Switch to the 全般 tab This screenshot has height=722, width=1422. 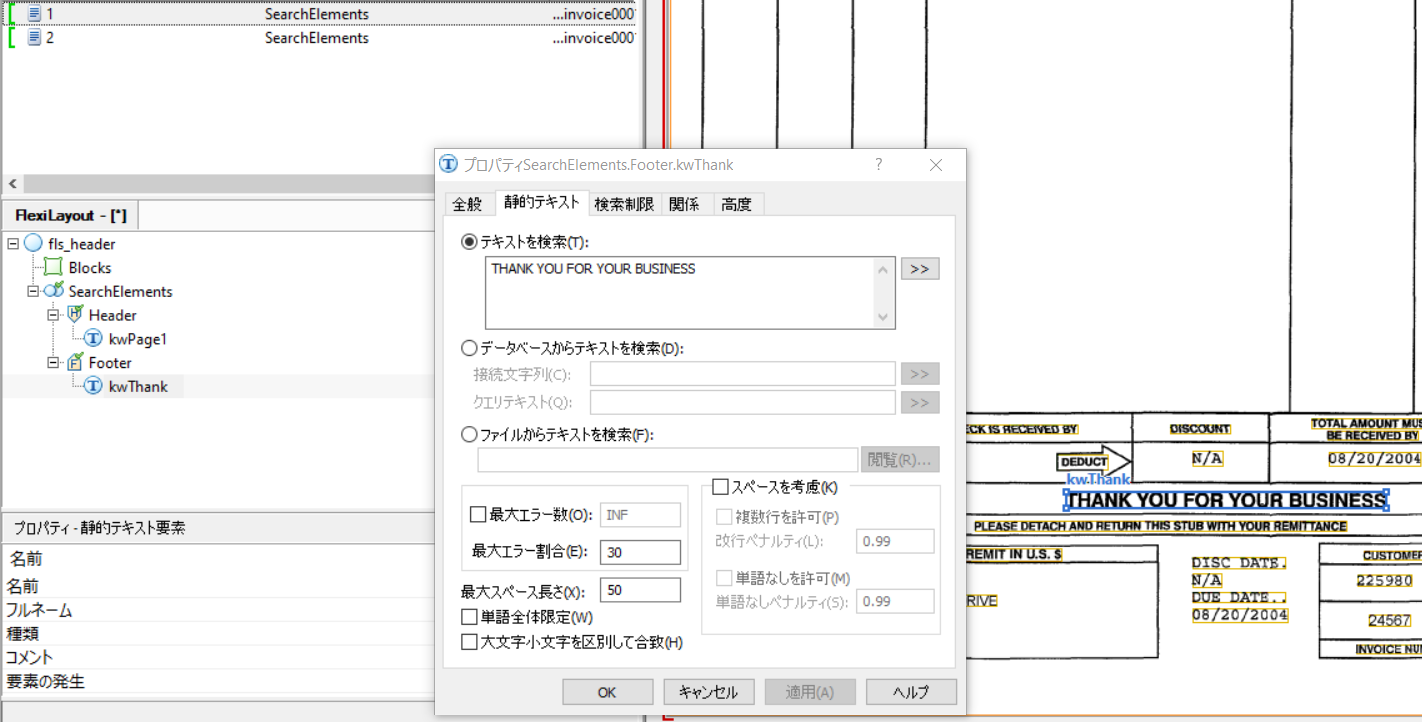[x=467, y=204]
